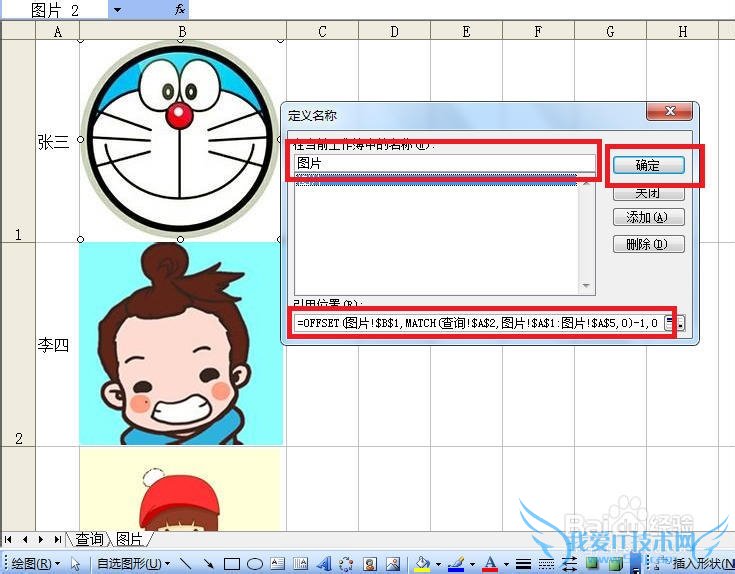Screen dimensions: 735x574
Task: Select the Line drawing tool
Action: tap(186, 563)
